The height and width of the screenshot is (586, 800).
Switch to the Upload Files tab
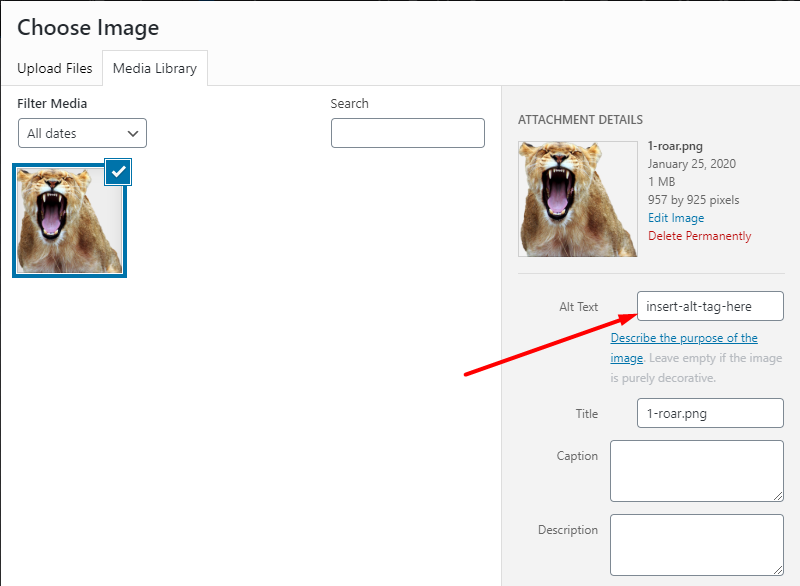pos(55,68)
